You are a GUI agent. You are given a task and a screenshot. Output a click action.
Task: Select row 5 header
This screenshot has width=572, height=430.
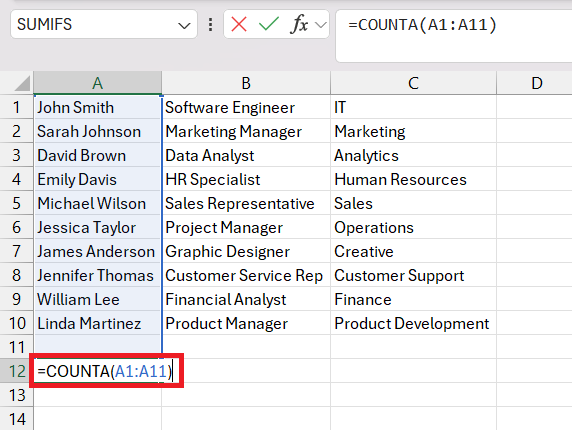point(16,203)
